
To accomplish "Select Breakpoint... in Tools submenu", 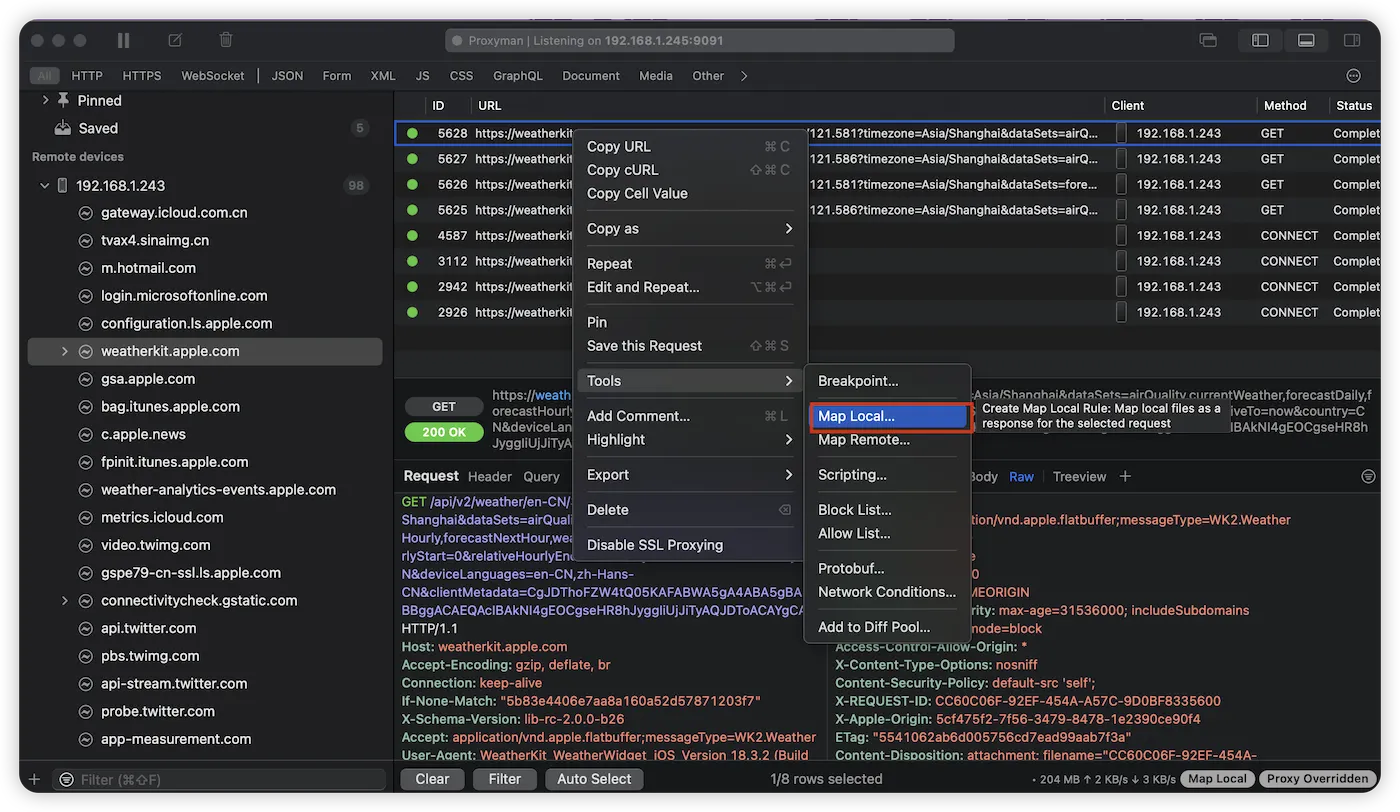I will [x=888, y=381].
